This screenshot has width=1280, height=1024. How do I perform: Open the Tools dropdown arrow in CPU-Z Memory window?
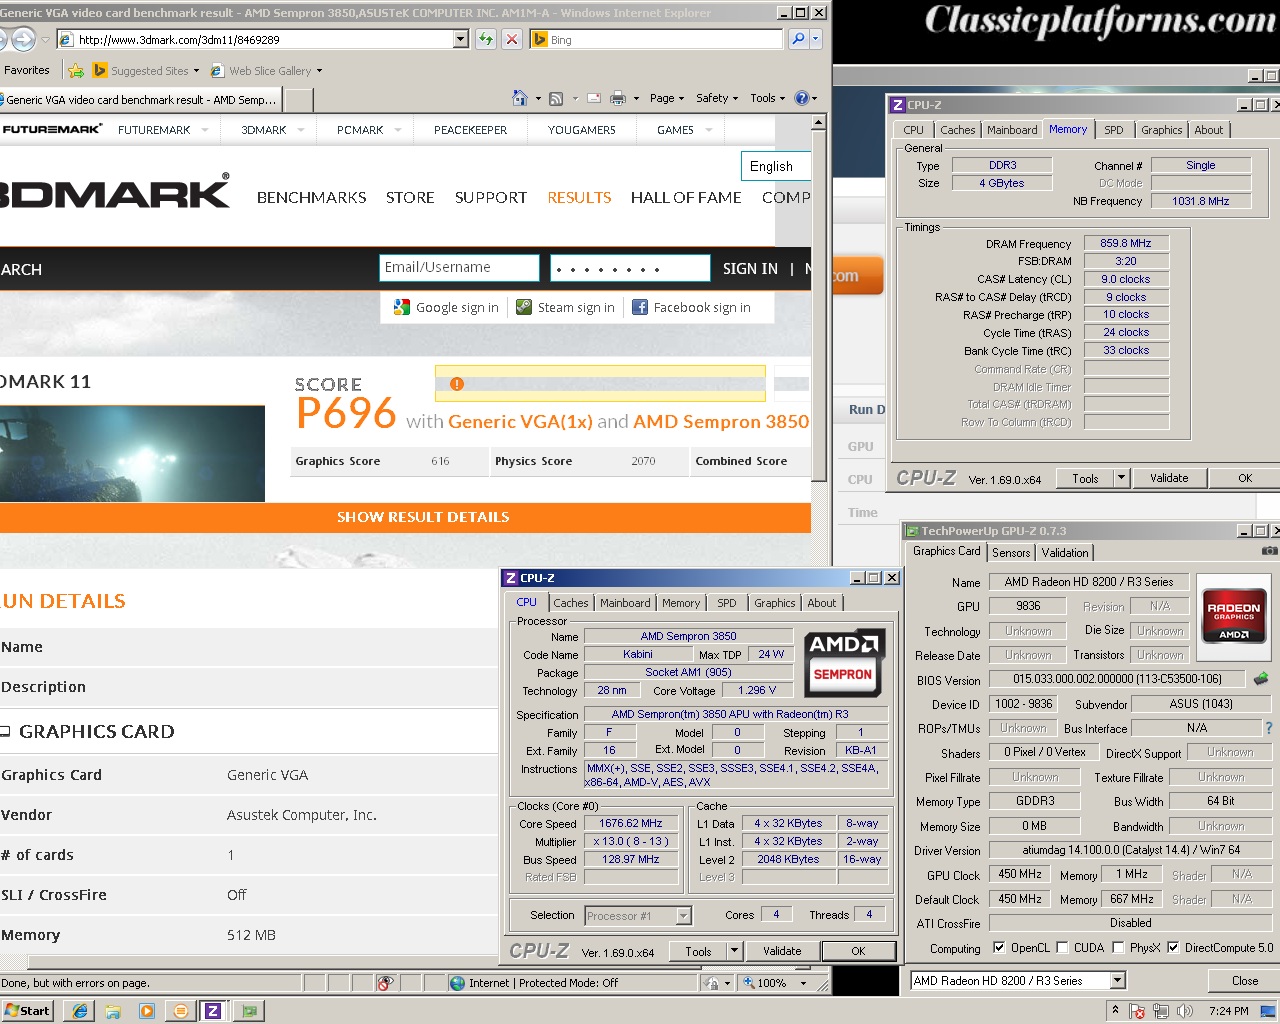[1122, 478]
